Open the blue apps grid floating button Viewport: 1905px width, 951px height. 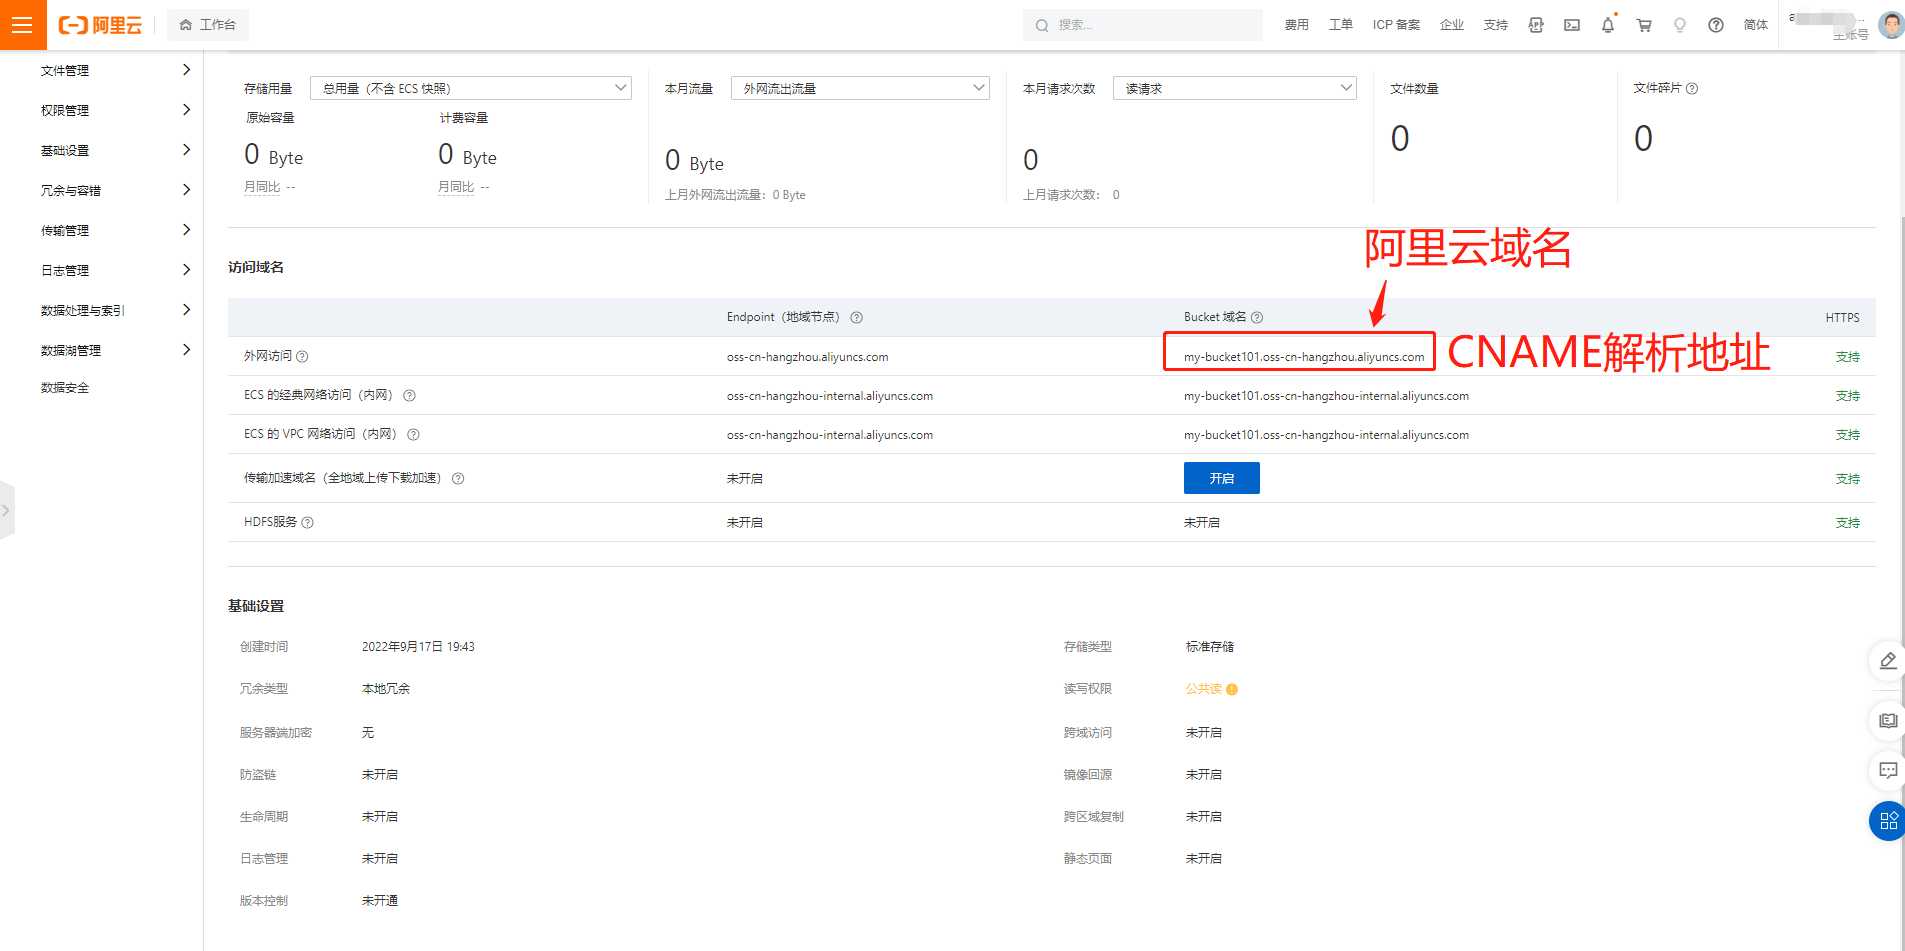coord(1888,821)
